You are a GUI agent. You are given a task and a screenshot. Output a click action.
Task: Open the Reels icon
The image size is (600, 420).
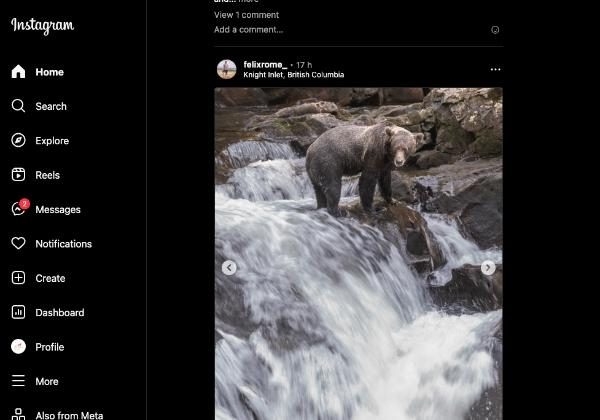[x=18, y=175]
